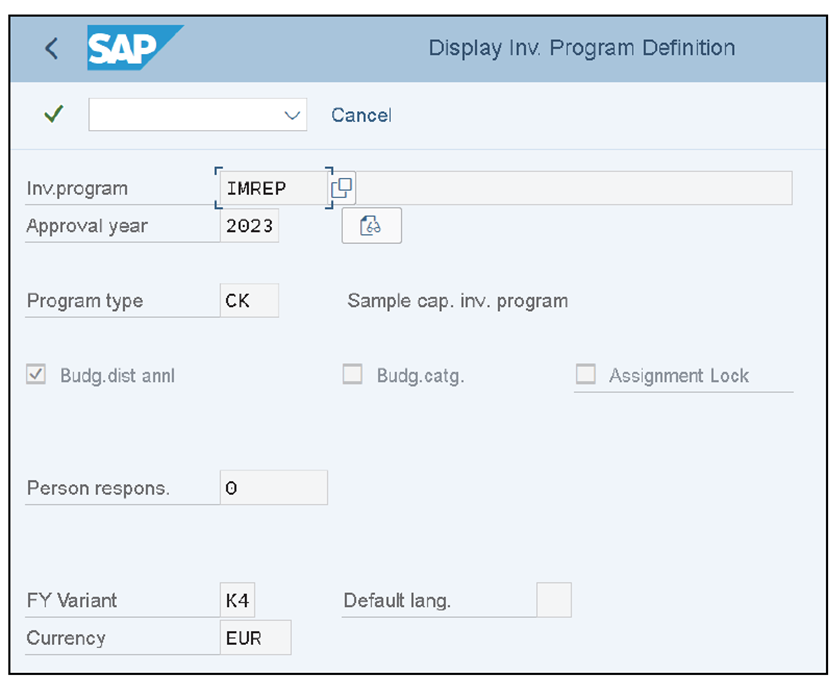The image size is (839, 689).
Task: Click the back navigation arrow
Action: click(x=50, y=47)
